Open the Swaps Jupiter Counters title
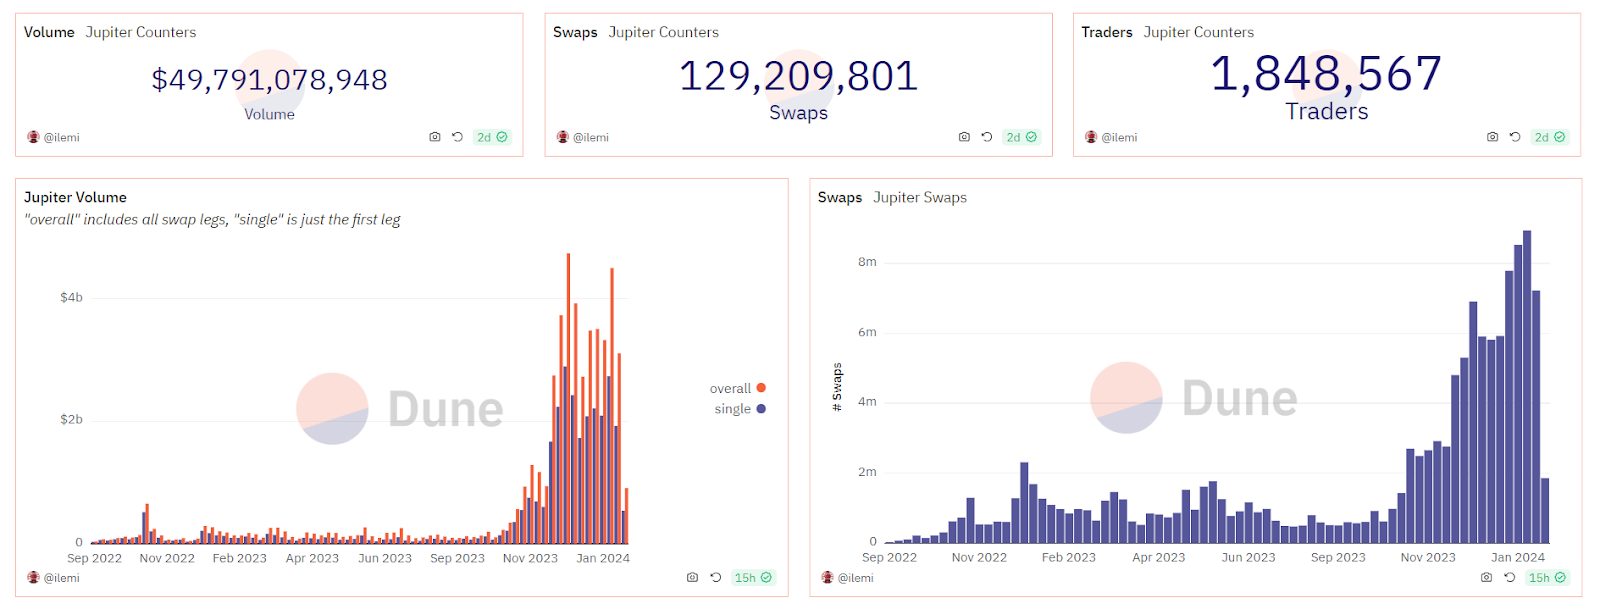 (x=636, y=32)
